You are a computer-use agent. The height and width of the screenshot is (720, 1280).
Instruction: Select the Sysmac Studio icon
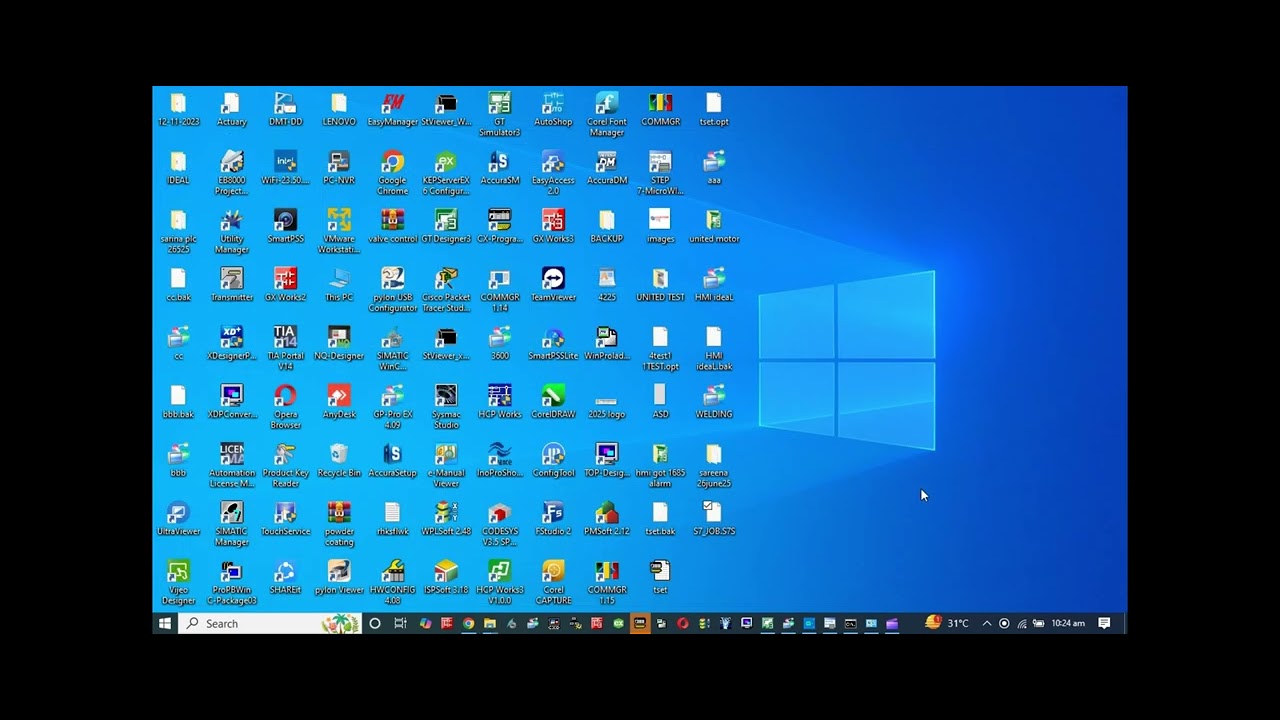pos(446,407)
